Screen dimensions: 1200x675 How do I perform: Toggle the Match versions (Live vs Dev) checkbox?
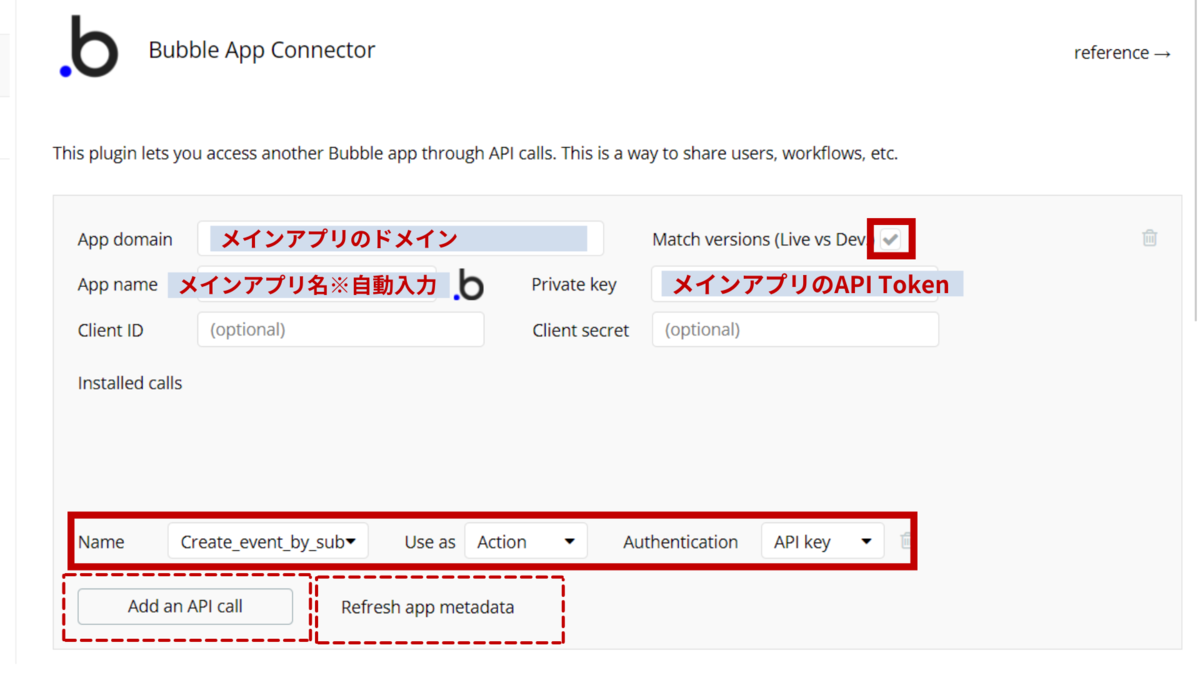[x=890, y=238]
